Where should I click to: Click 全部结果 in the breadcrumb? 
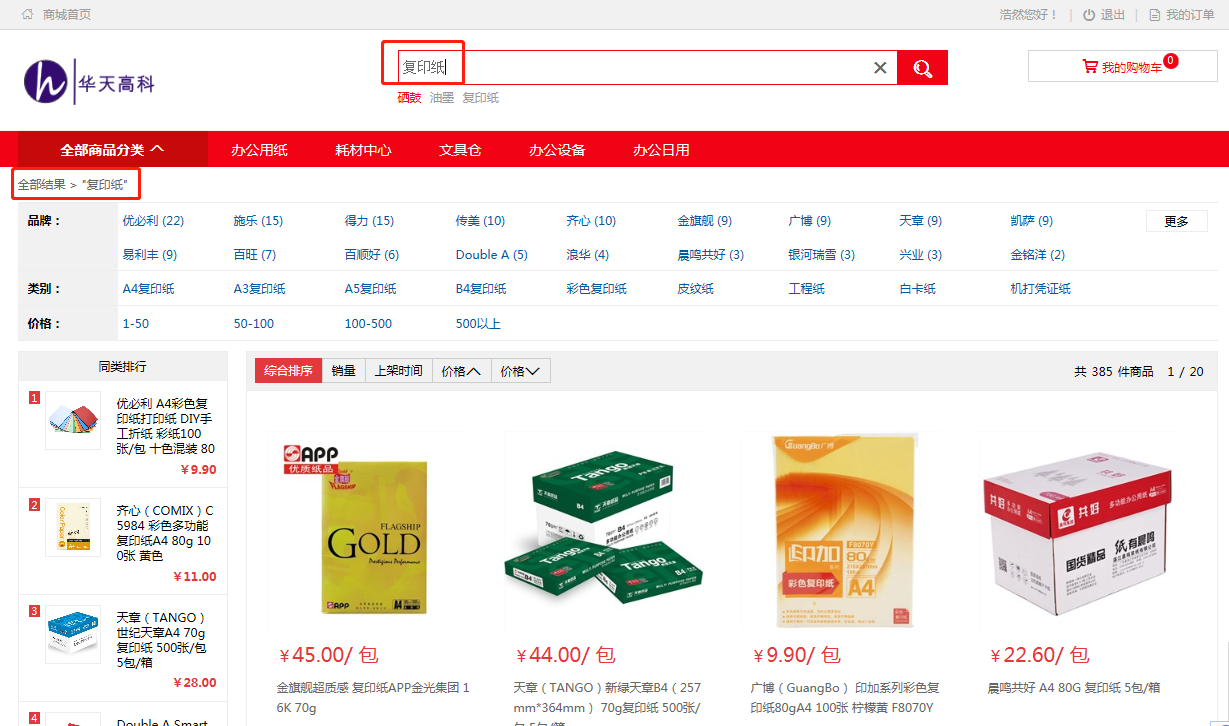[x=42, y=185]
